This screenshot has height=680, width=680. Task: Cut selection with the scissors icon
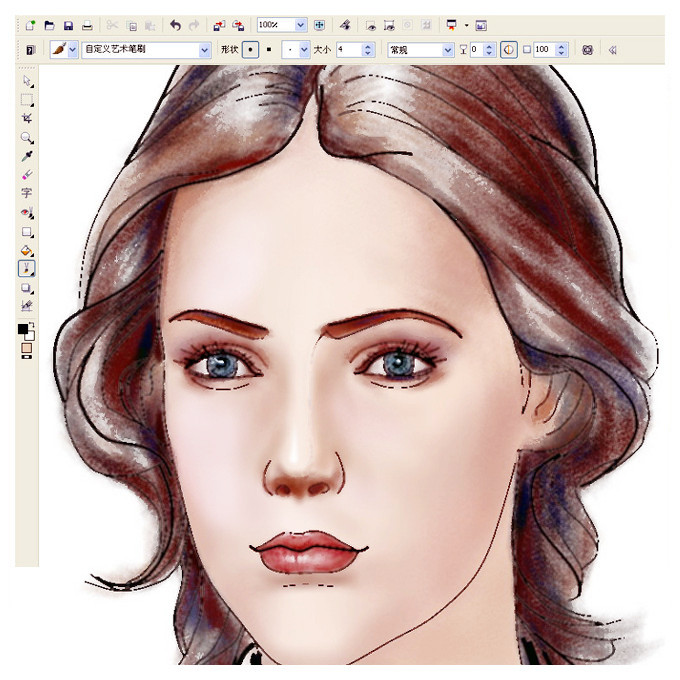click(112, 25)
